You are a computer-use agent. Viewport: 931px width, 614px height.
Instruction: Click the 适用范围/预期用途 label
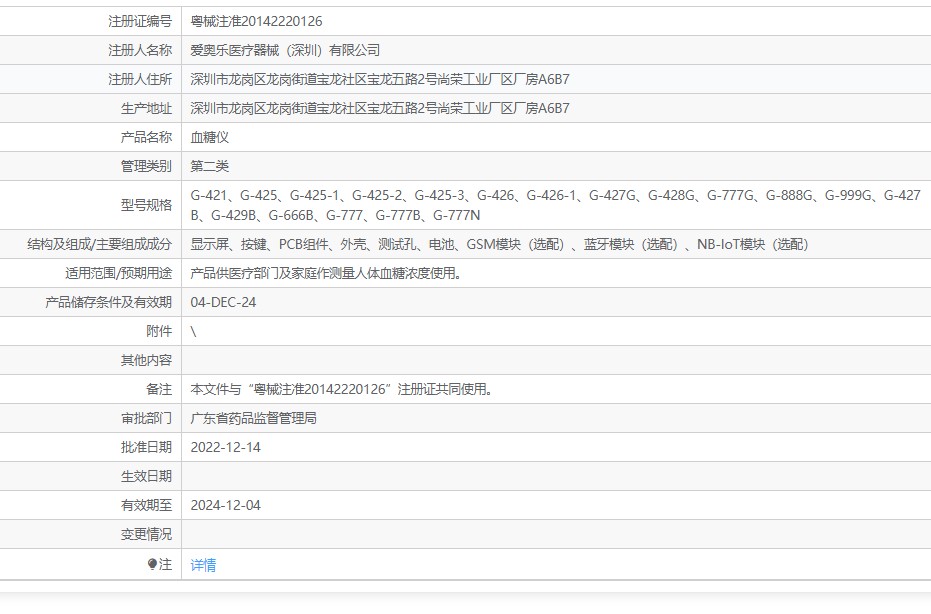[x=119, y=273]
